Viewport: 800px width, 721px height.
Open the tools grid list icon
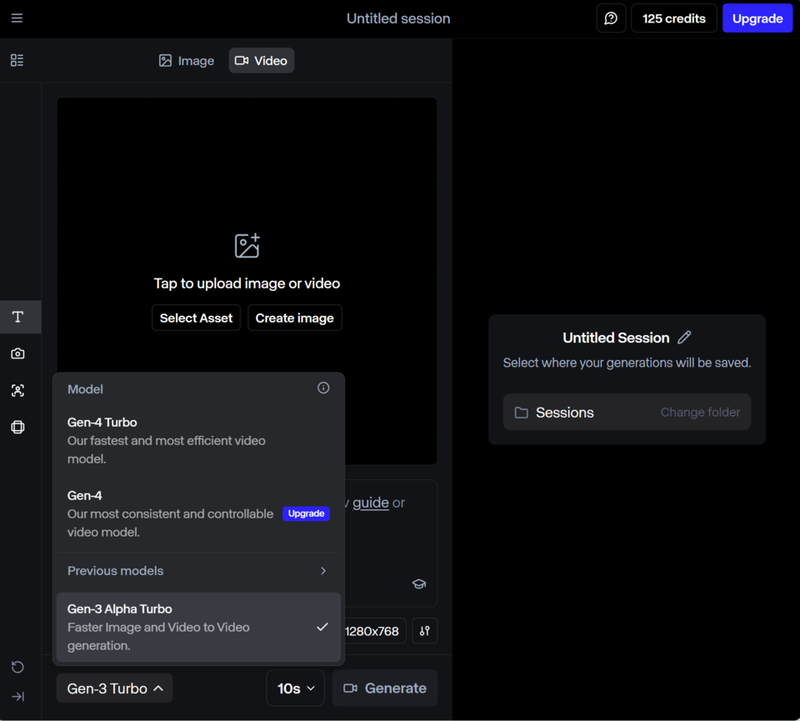tap(17, 60)
